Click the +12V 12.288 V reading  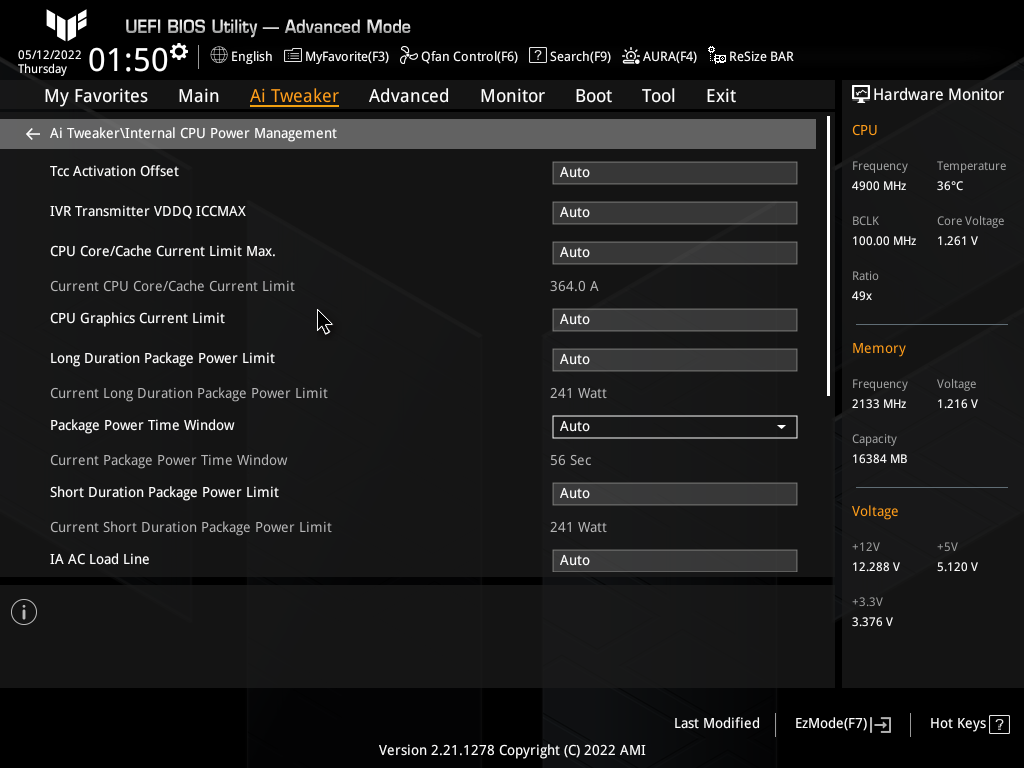(x=876, y=567)
